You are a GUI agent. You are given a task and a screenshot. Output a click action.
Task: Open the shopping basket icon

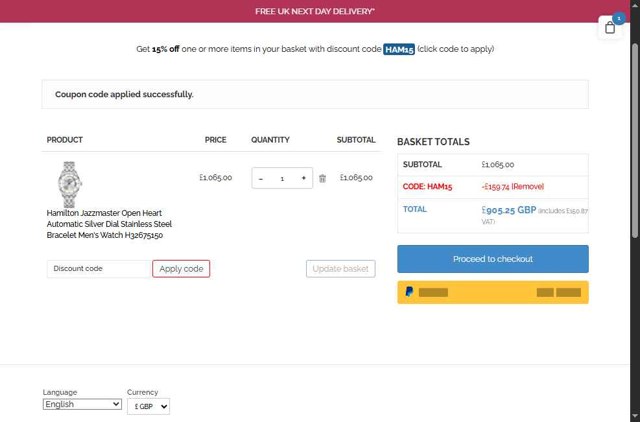point(610,28)
